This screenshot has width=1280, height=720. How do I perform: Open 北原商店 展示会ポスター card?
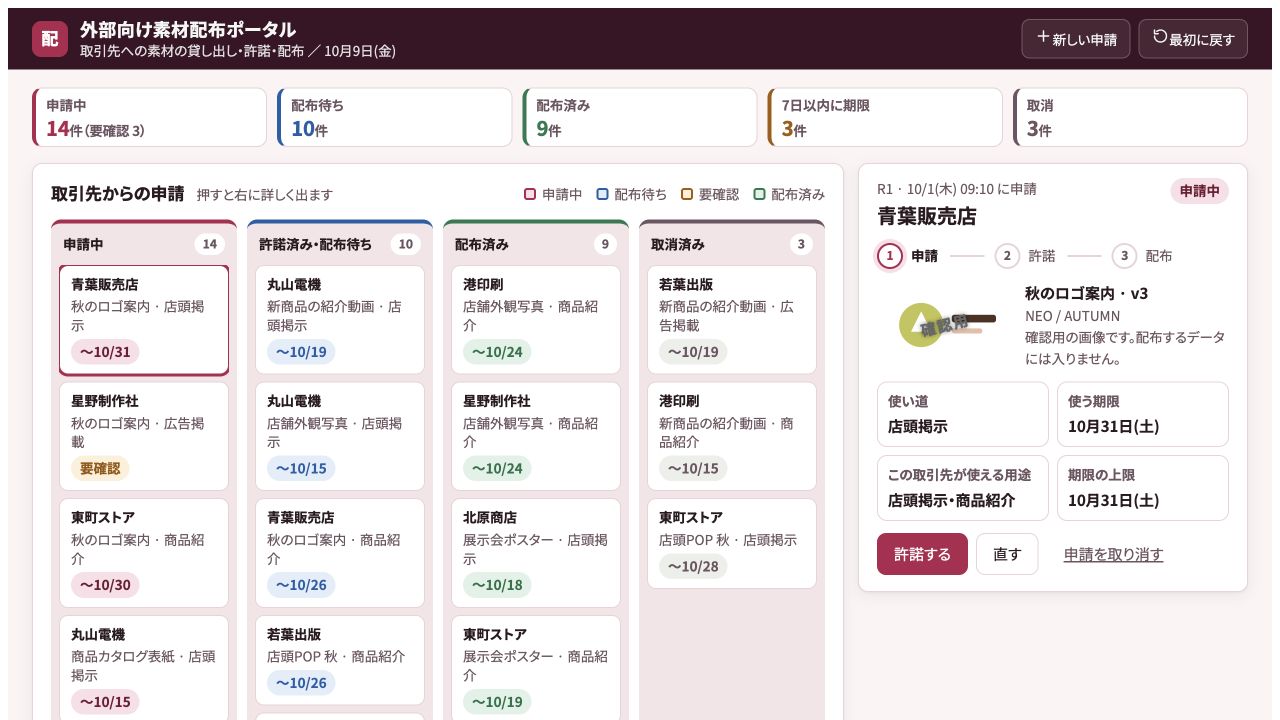pyautogui.click(x=536, y=553)
